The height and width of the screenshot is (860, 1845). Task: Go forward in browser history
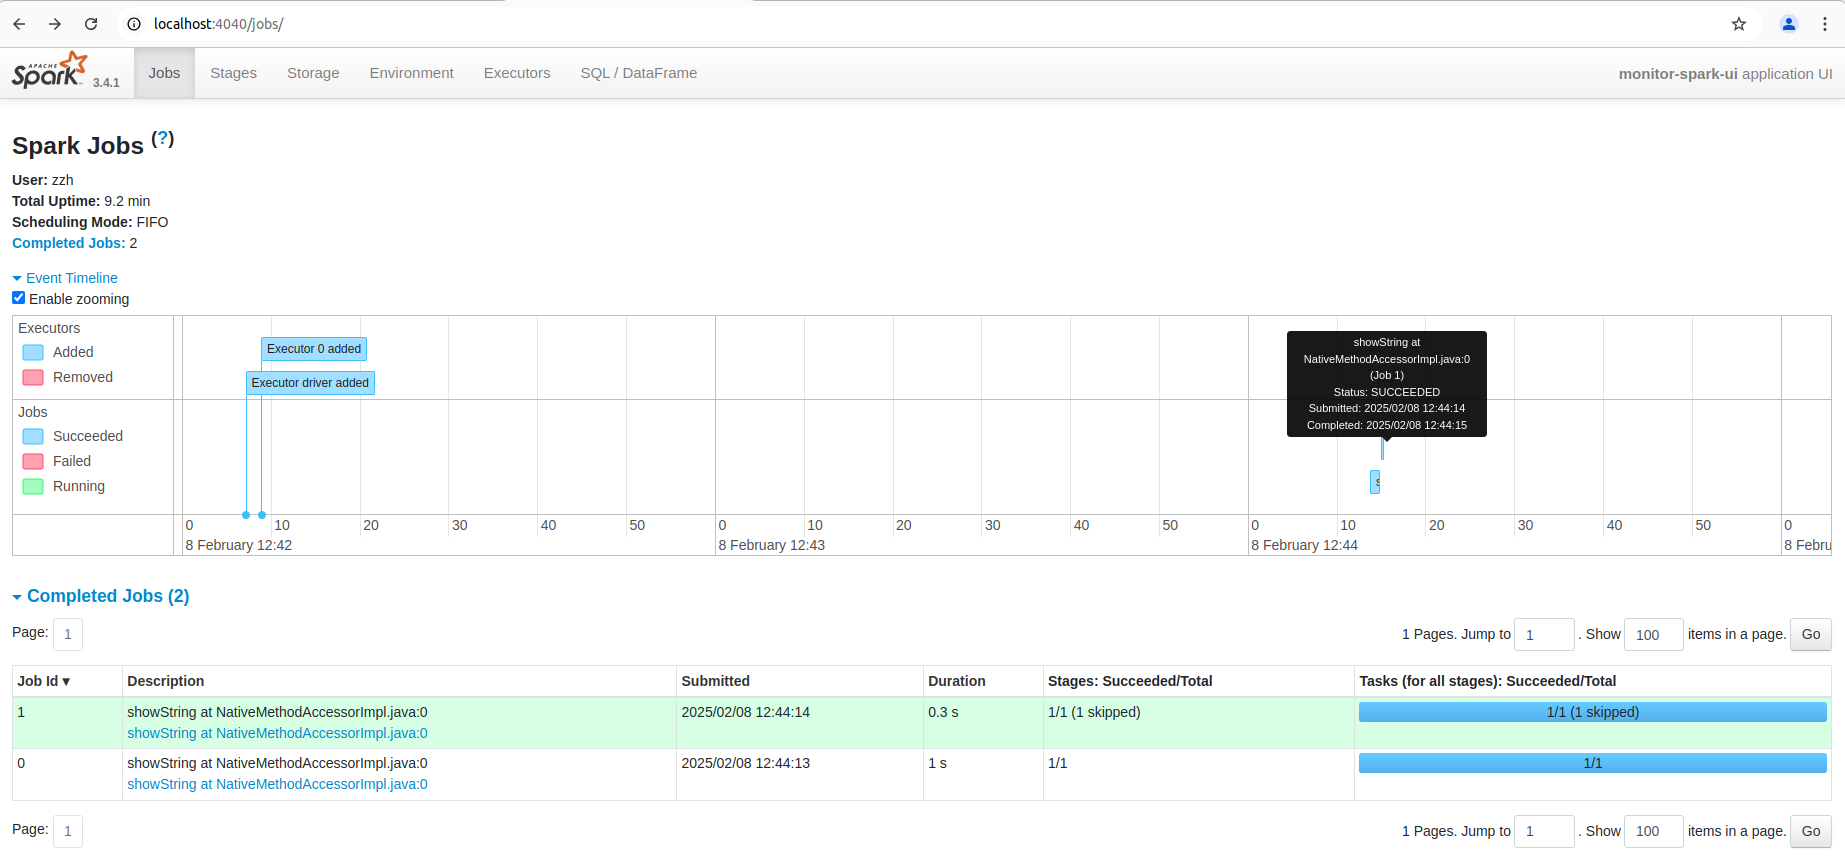click(x=55, y=24)
